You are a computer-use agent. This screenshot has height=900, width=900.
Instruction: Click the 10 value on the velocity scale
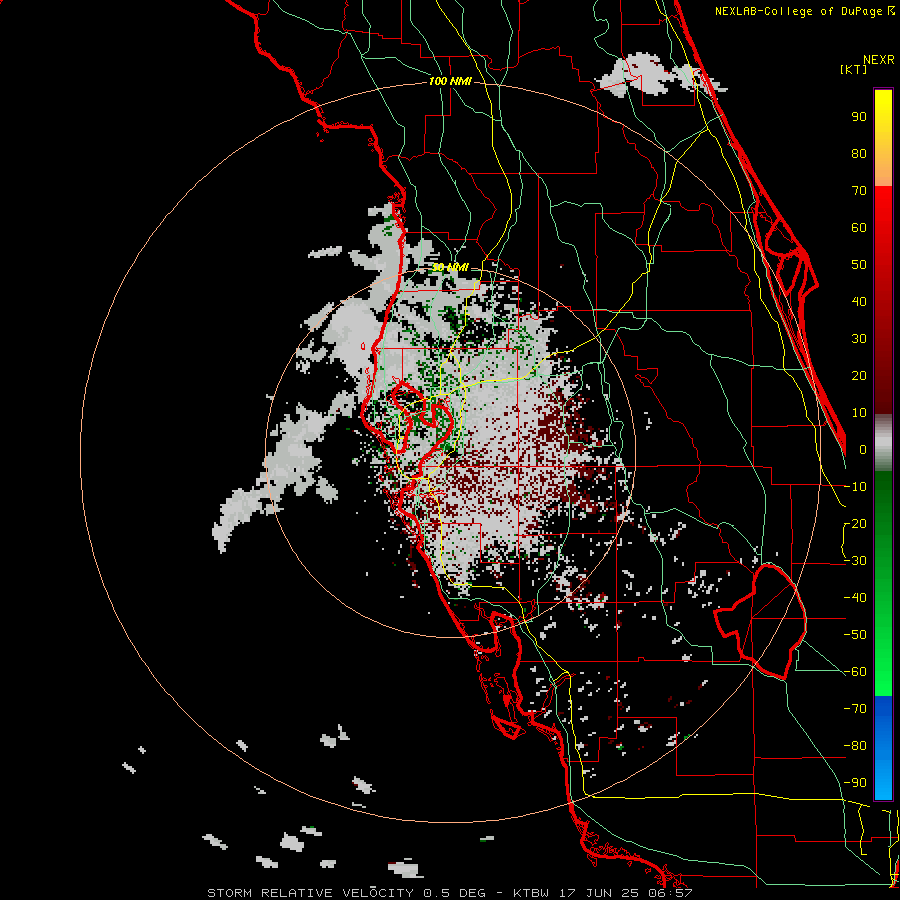(x=859, y=413)
